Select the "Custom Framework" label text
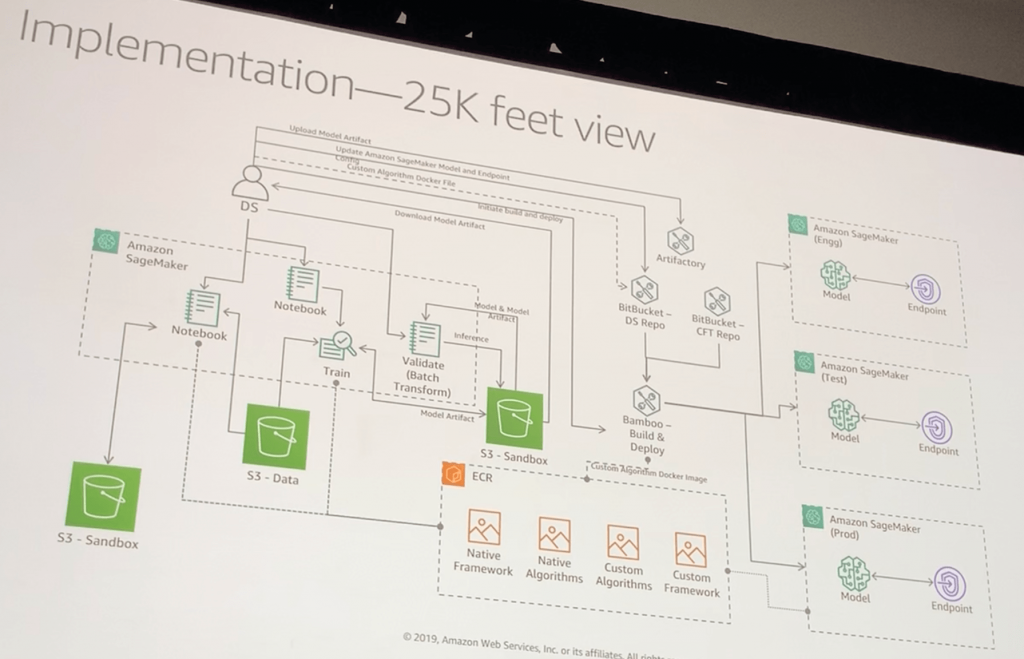 click(x=692, y=584)
